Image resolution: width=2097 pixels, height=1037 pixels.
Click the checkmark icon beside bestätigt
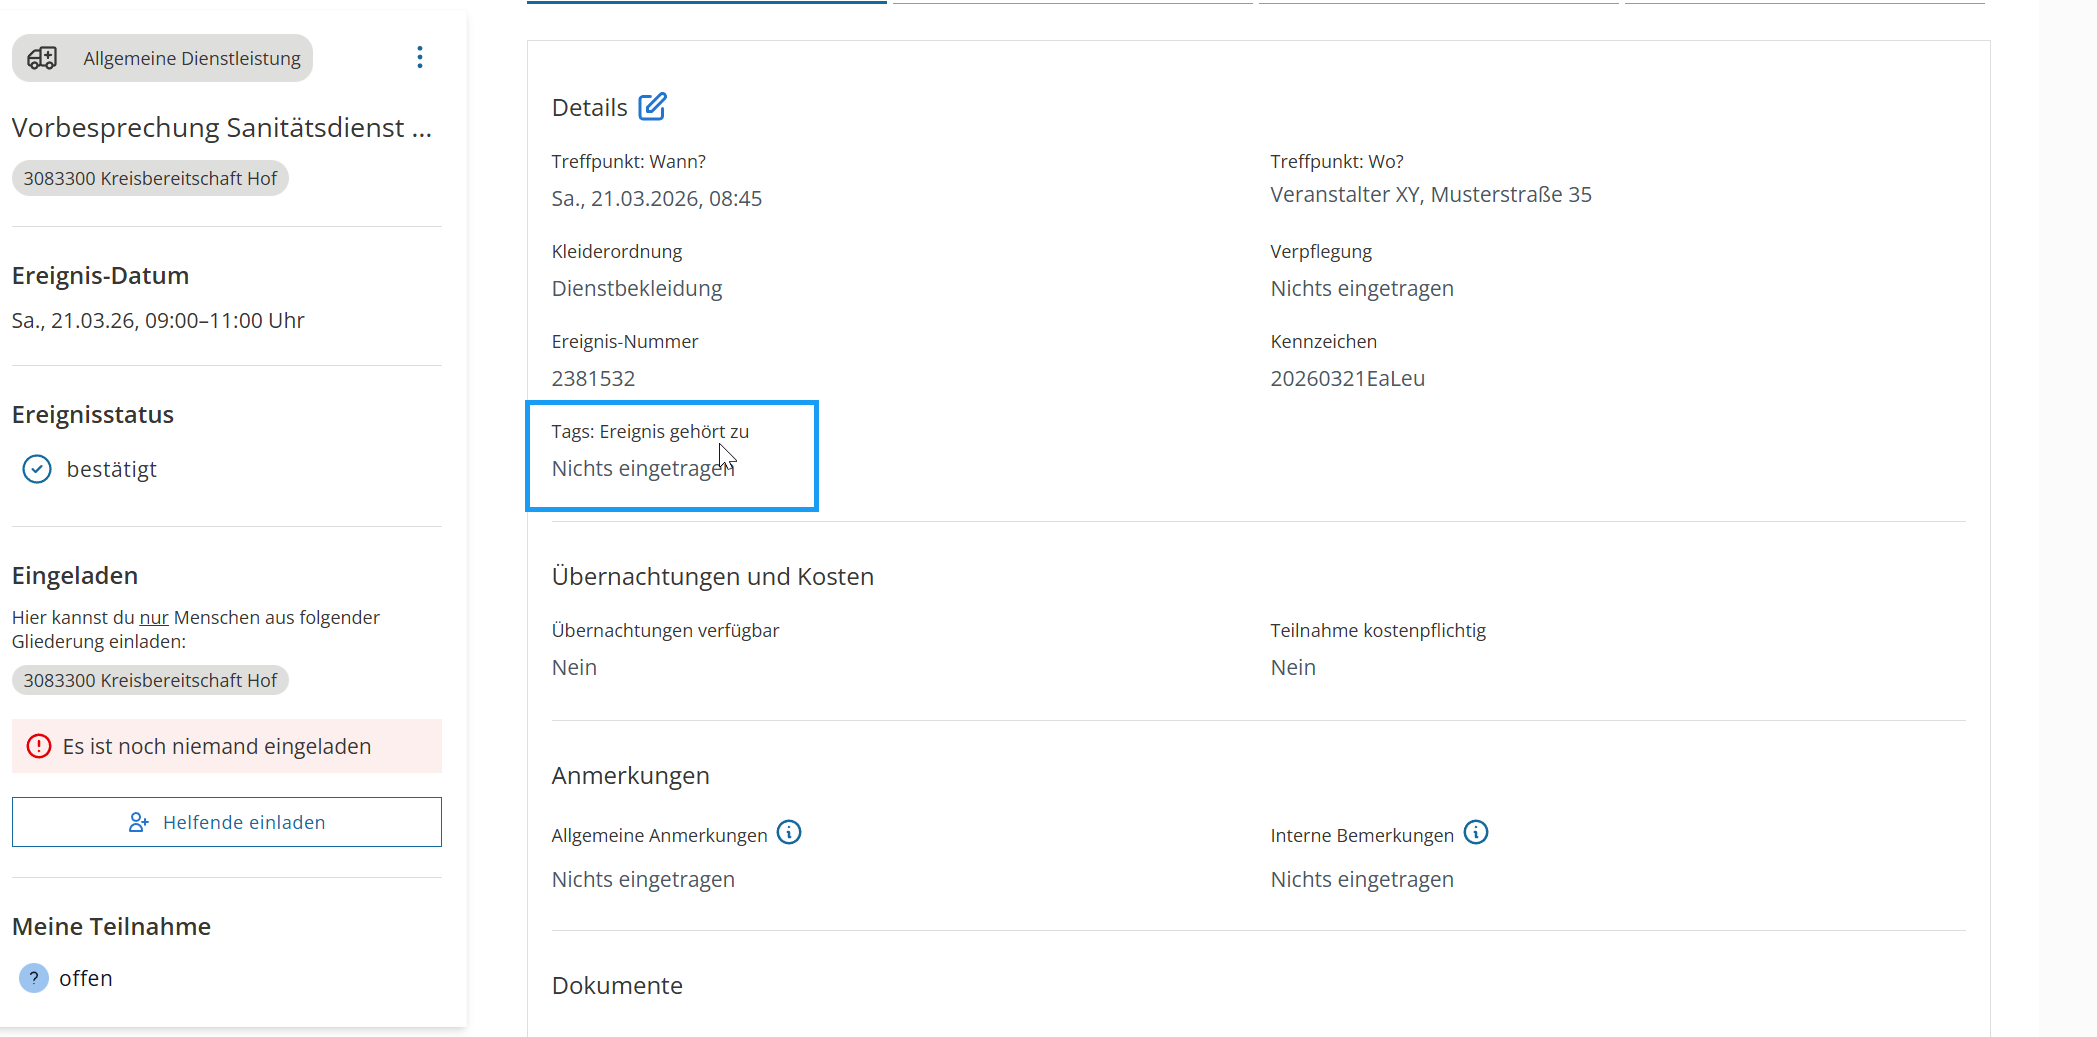tap(37, 469)
